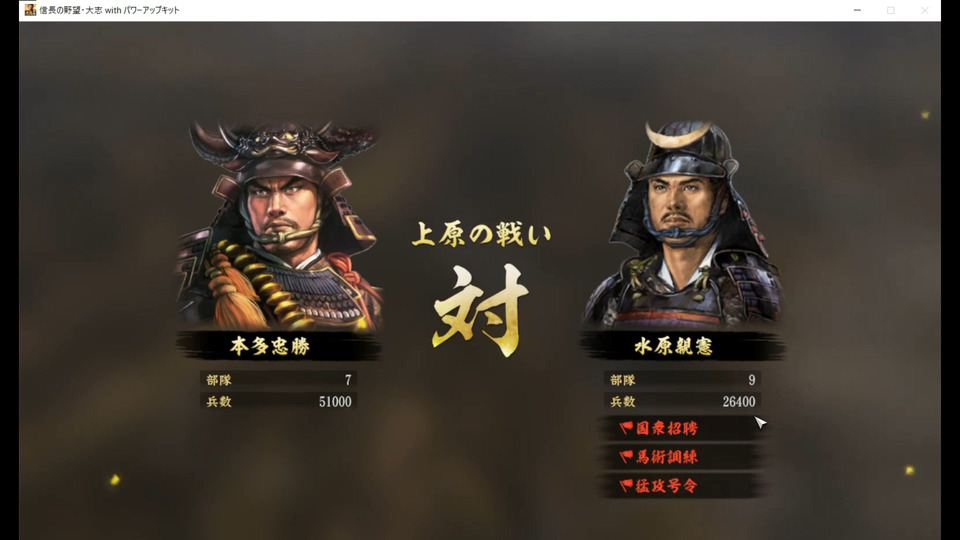The width and height of the screenshot is (960, 540).
Task: Click the golden 対 versus emblem
Action: point(481,310)
